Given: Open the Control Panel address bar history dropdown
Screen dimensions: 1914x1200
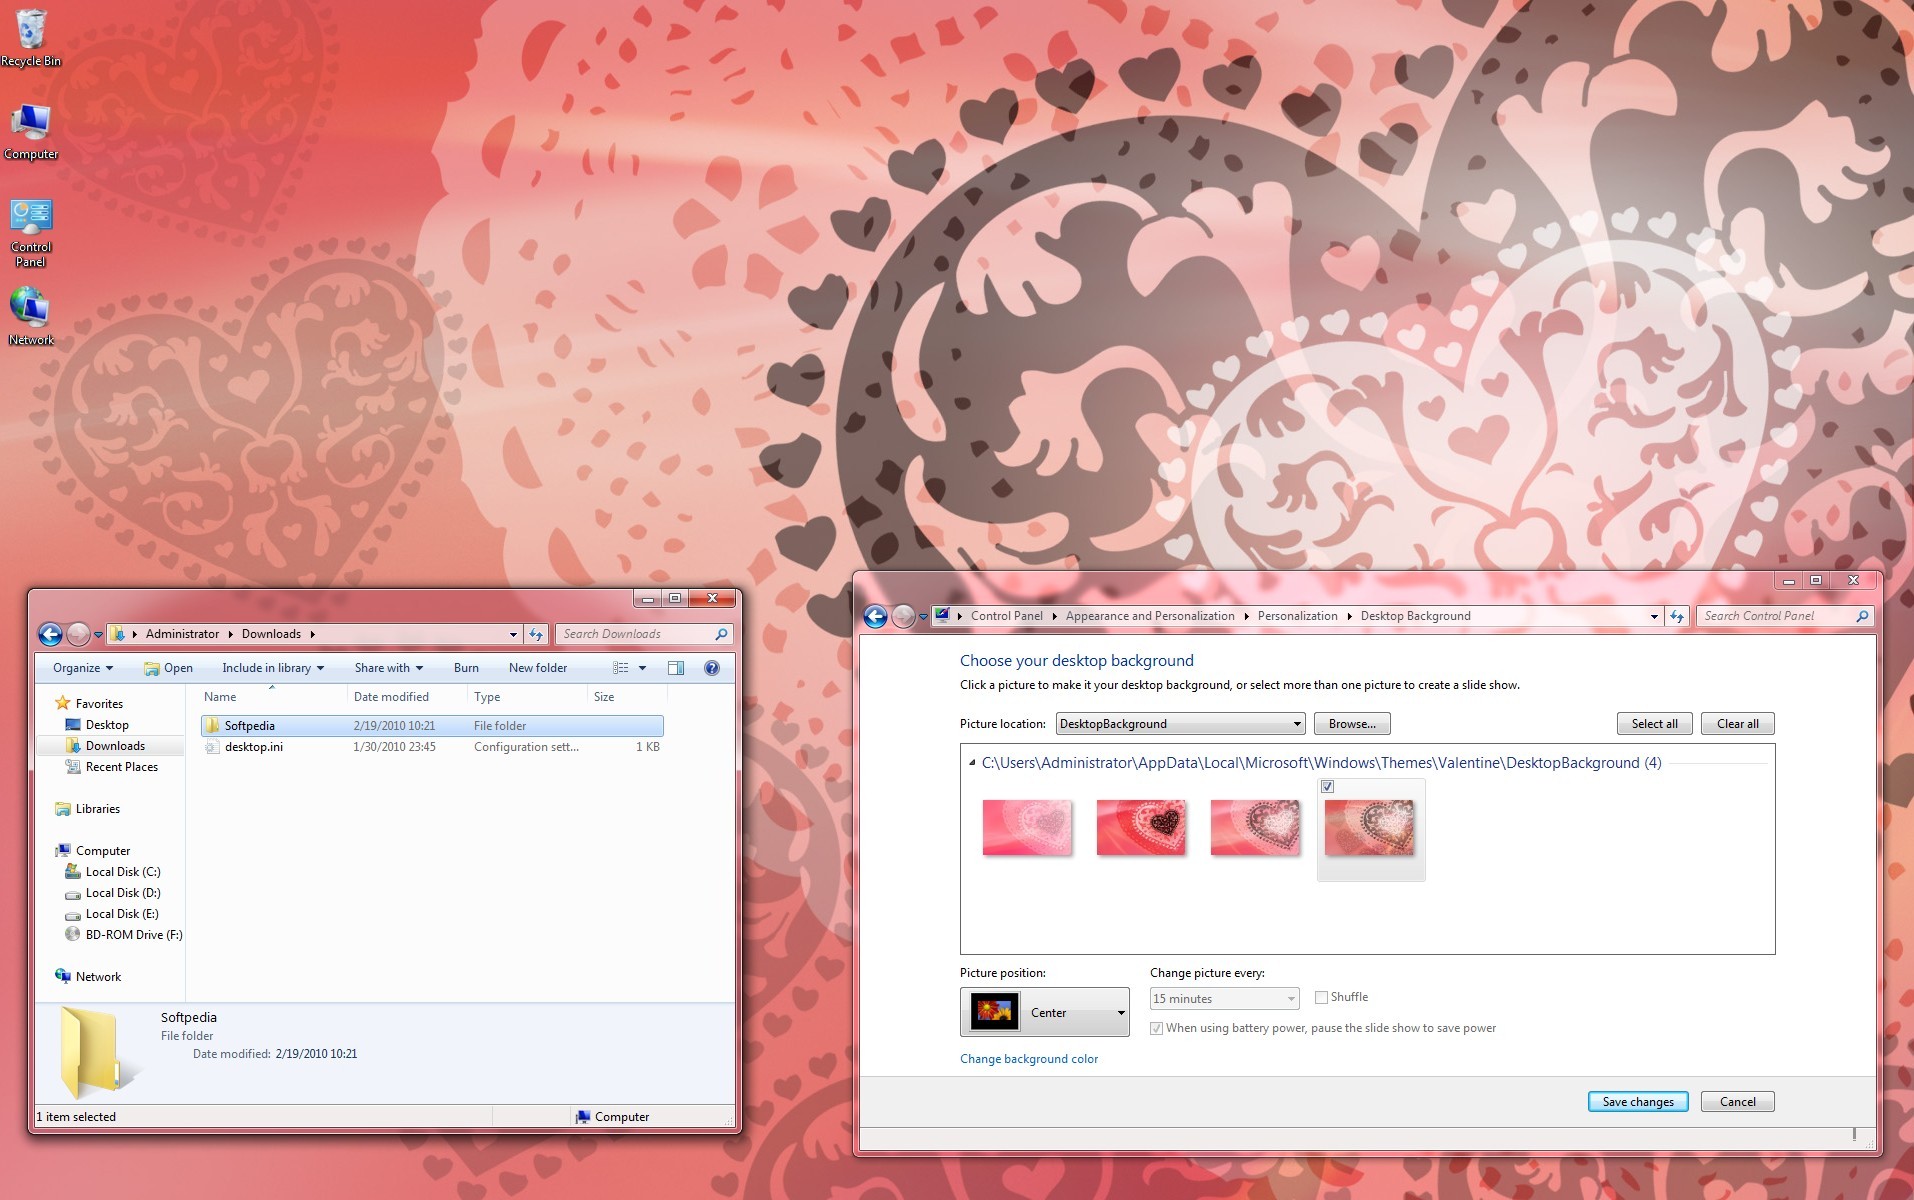Looking at the screenshot, I should [x=1654, y=616].
